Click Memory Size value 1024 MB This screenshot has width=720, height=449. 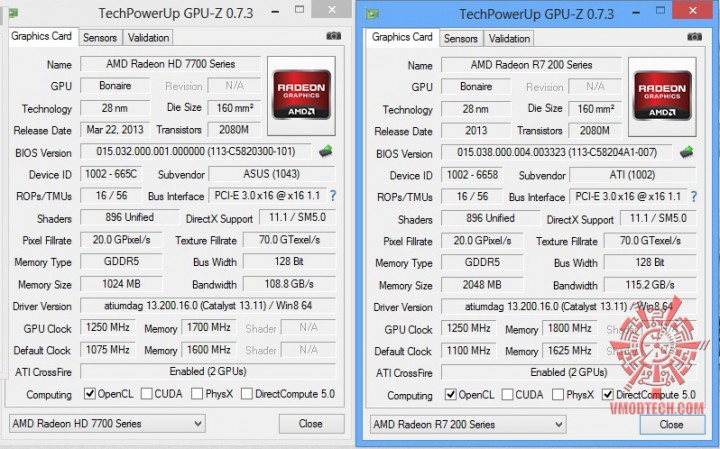121,284
